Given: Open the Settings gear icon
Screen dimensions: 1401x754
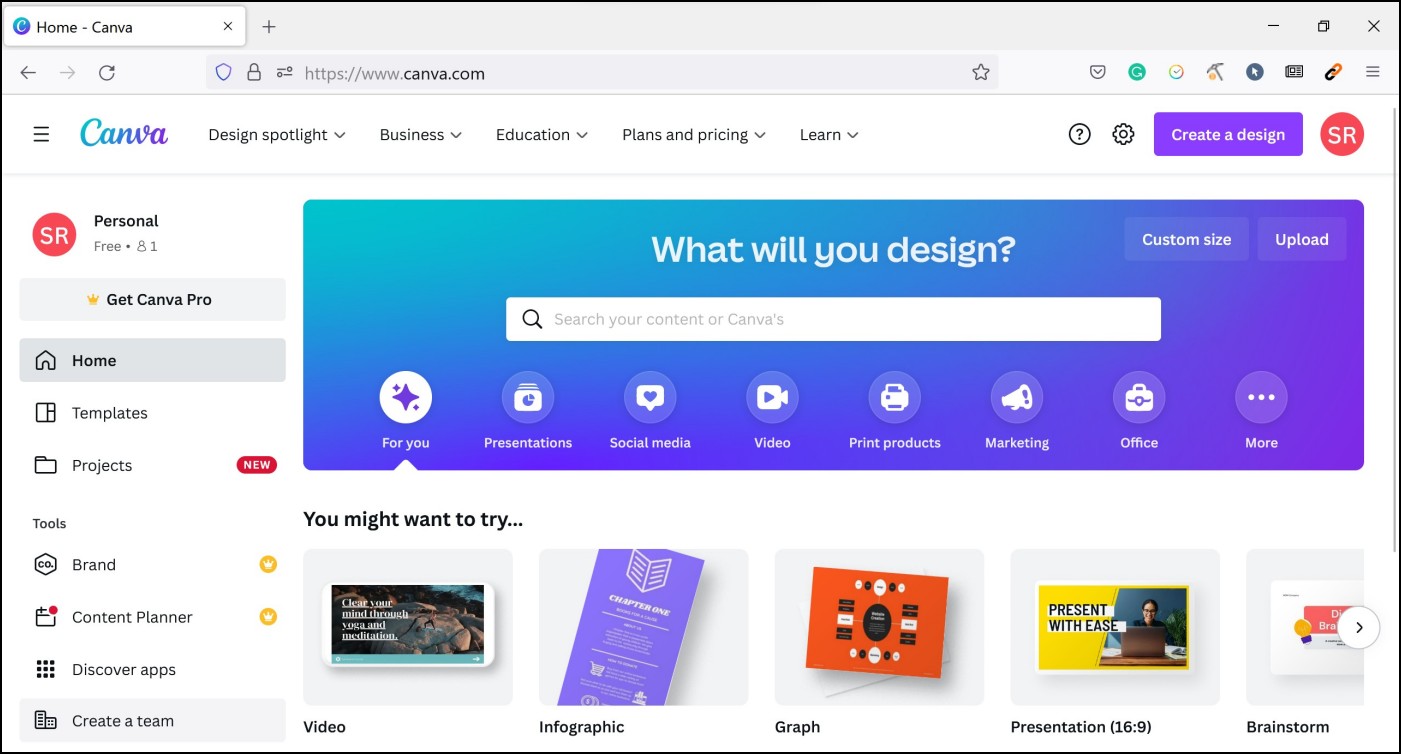Looking at the screenshot, I should tap(1123, 134).
